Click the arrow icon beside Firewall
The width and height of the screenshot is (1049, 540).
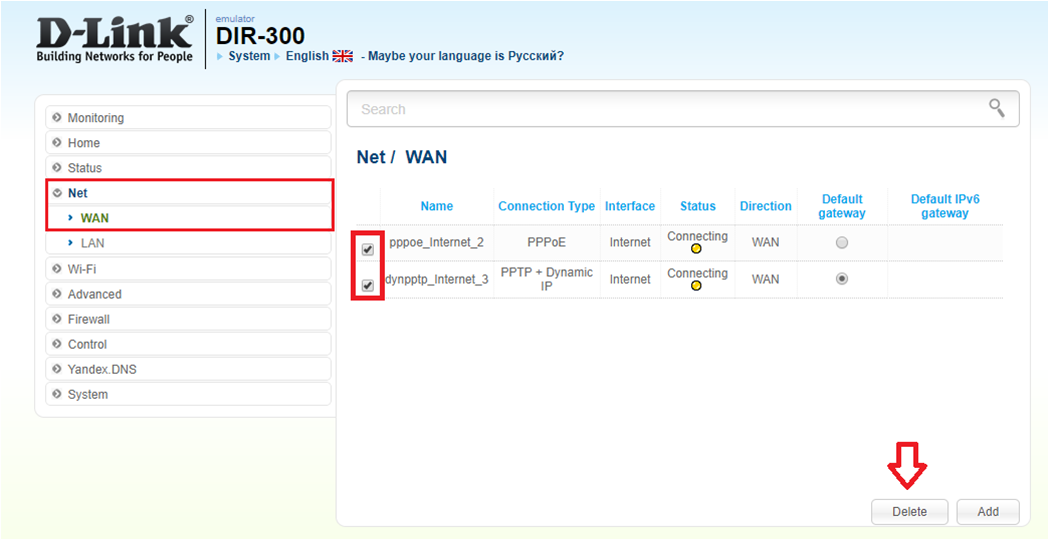[x=57, y=319]
